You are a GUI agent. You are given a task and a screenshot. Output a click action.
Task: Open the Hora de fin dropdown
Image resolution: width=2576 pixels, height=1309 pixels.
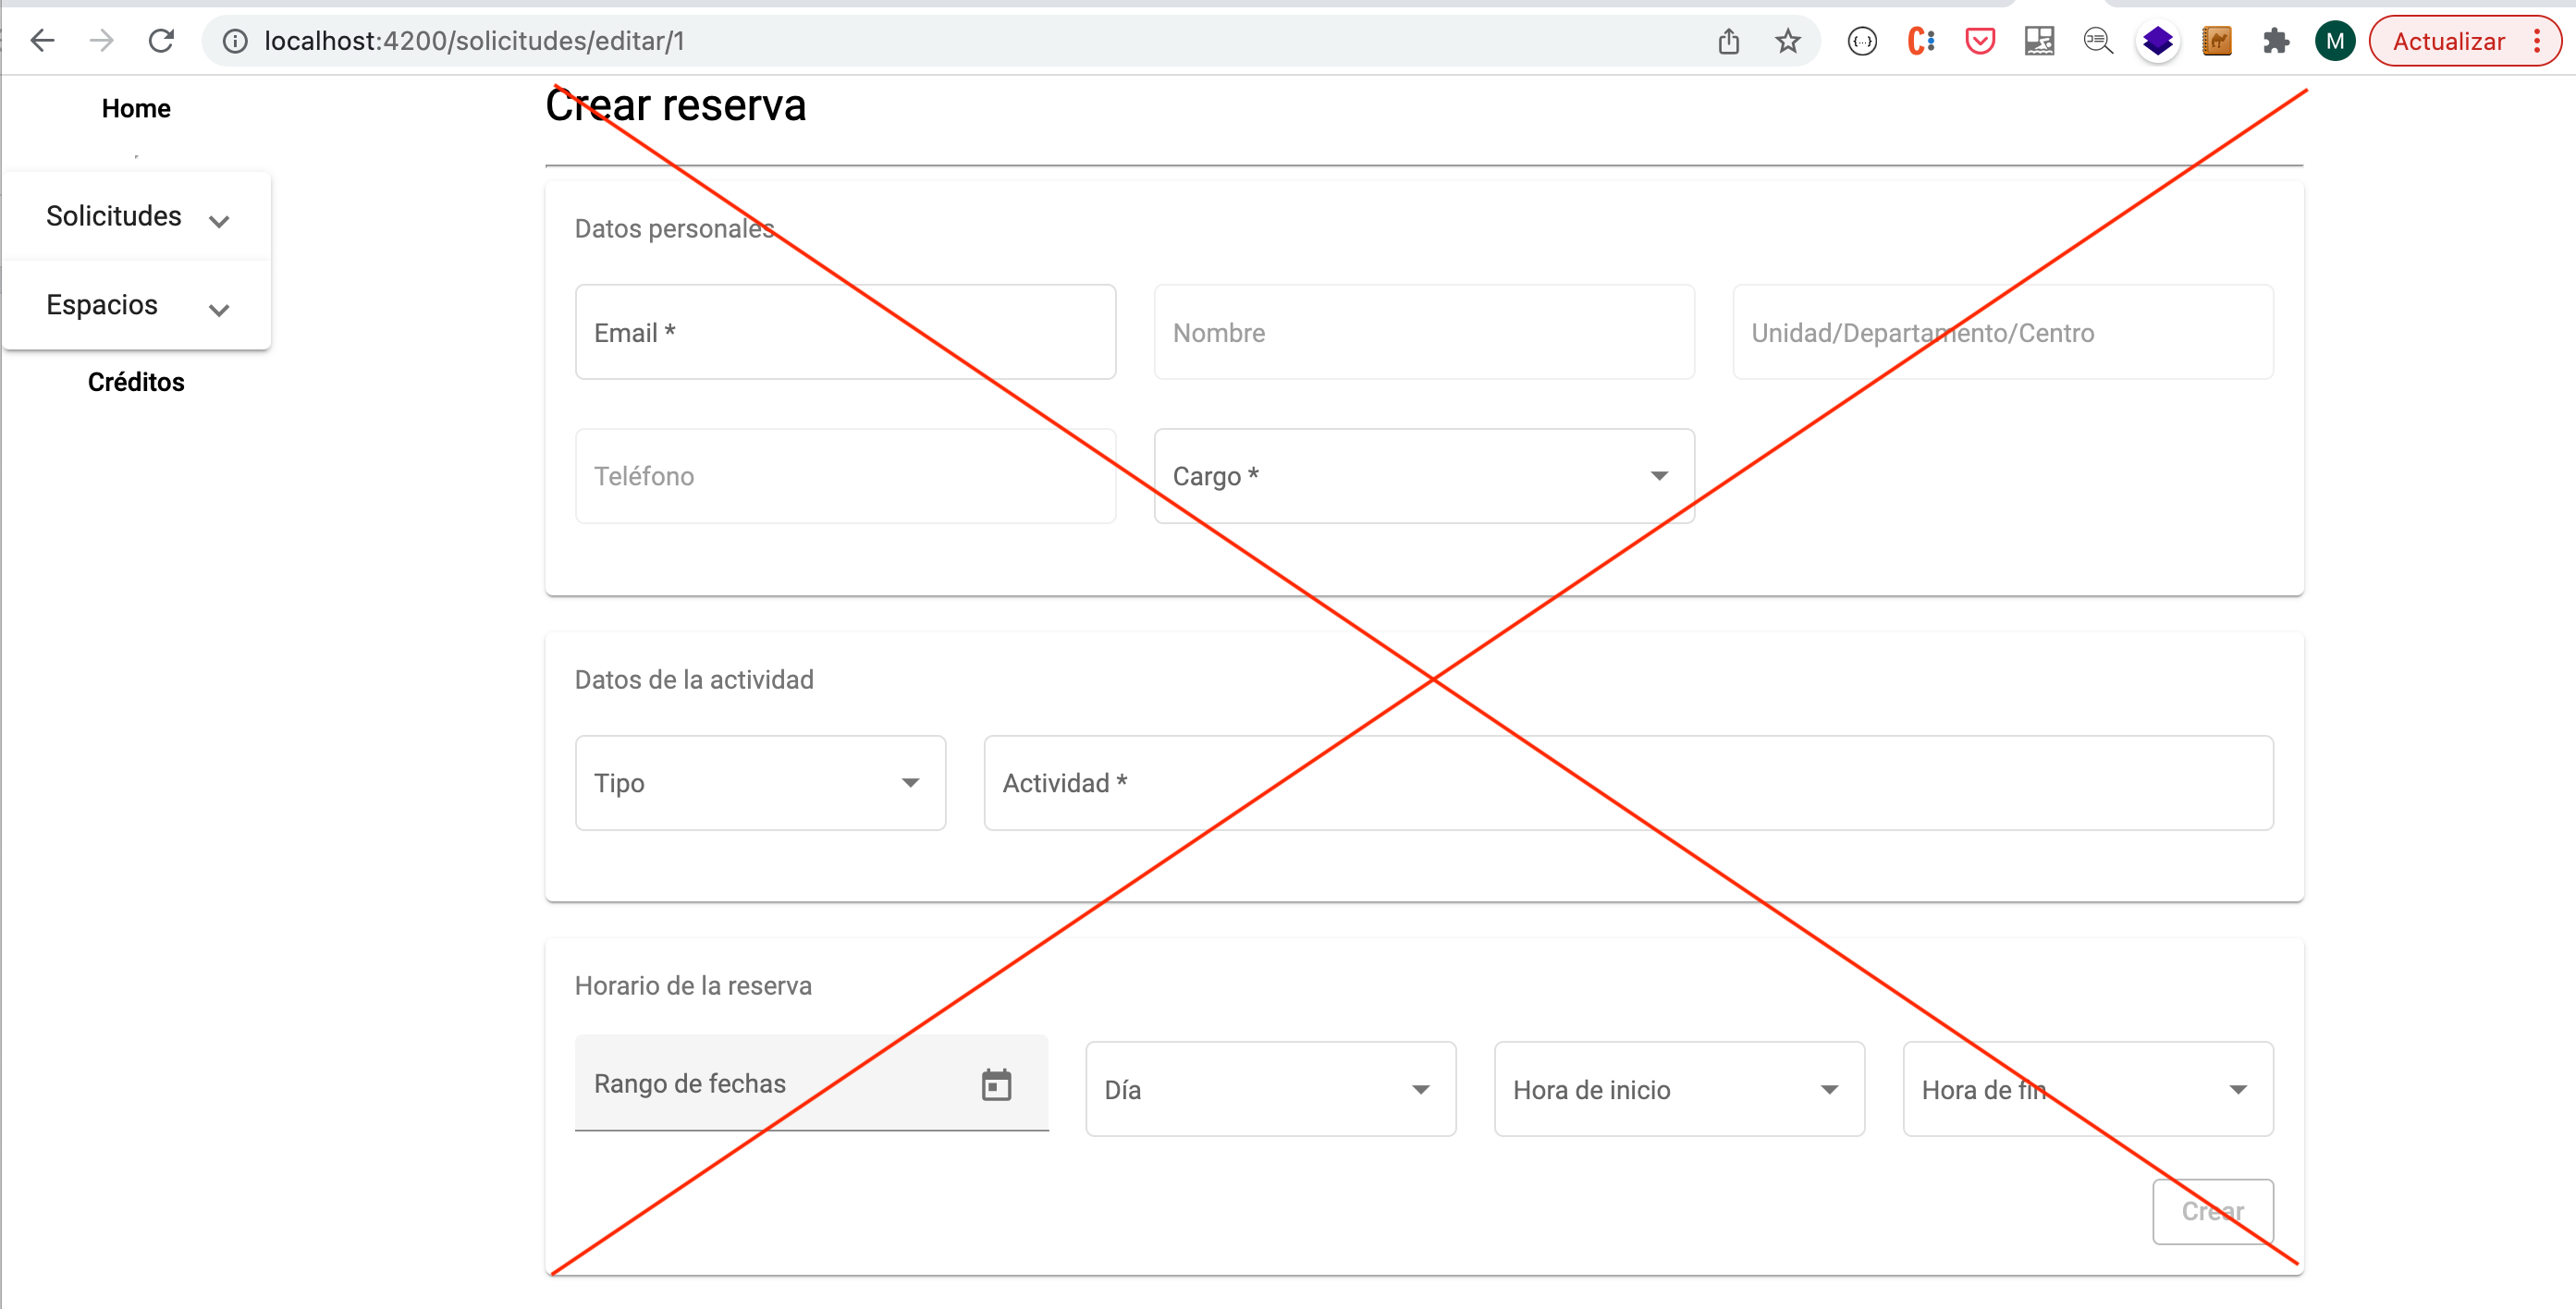[x=2088, y=1089]
